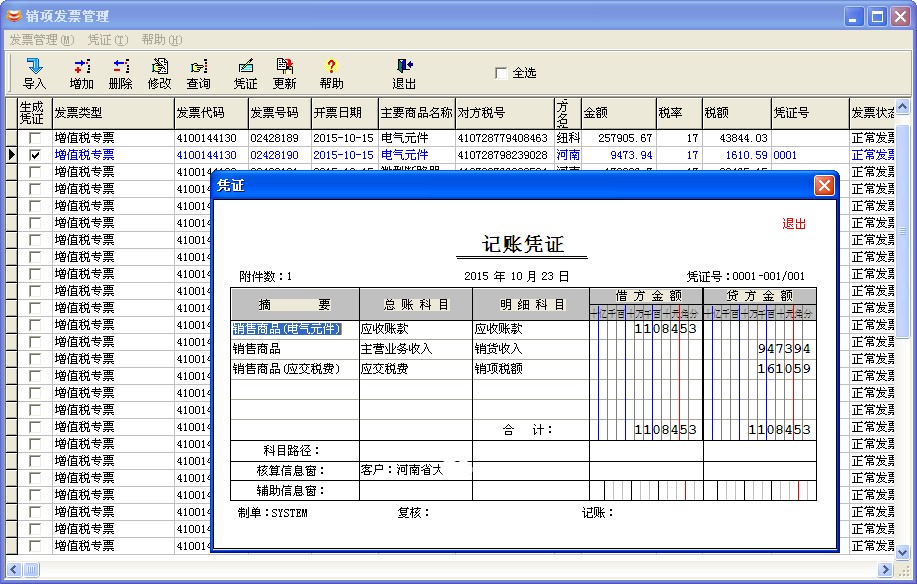Click horizontal scrollbar right arrow
The height and width of the screenshot is (584, 917).
pos(885,569)
